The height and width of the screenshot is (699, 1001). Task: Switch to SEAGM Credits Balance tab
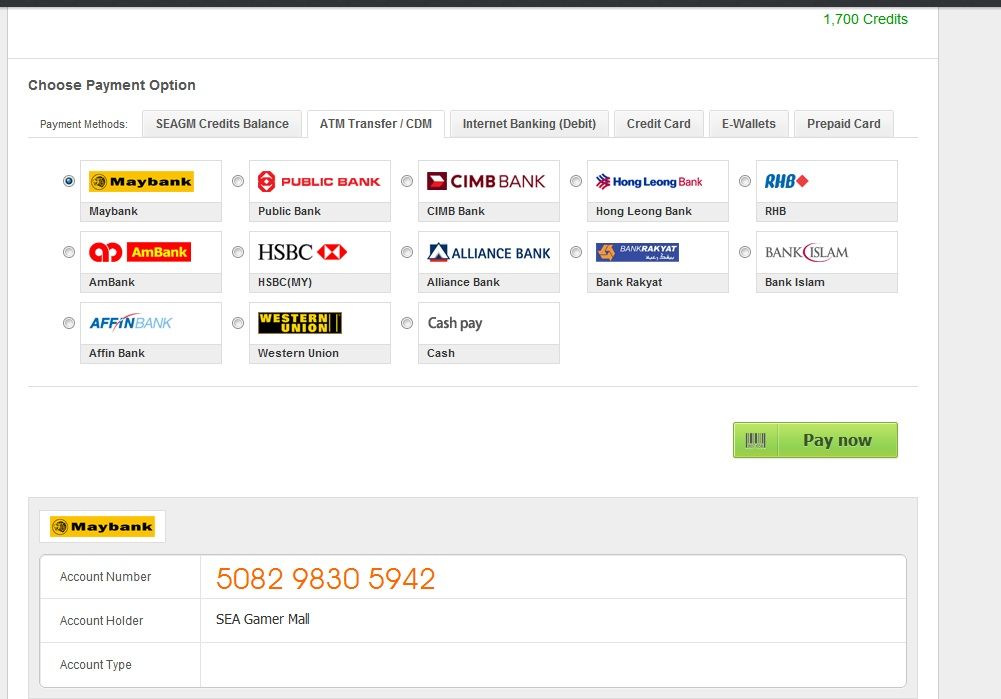tap(222, 124)
